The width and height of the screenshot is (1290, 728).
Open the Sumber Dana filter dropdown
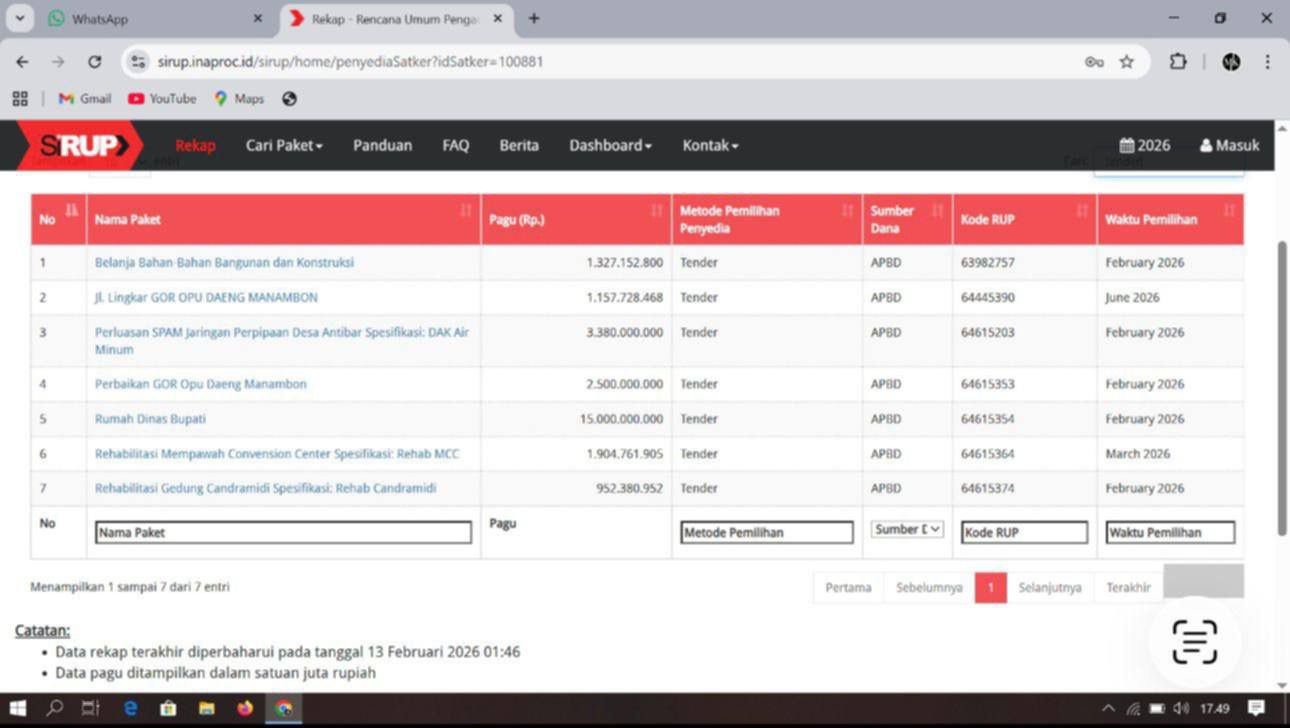click(907, 530)
